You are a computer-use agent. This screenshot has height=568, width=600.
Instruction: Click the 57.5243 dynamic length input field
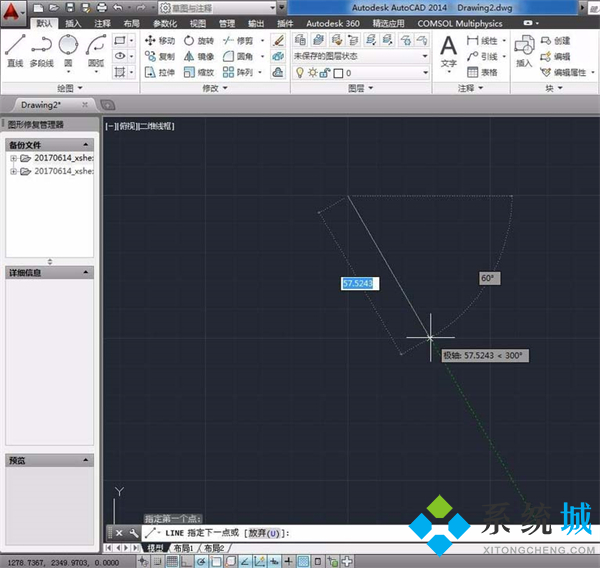tap(358, 284)
